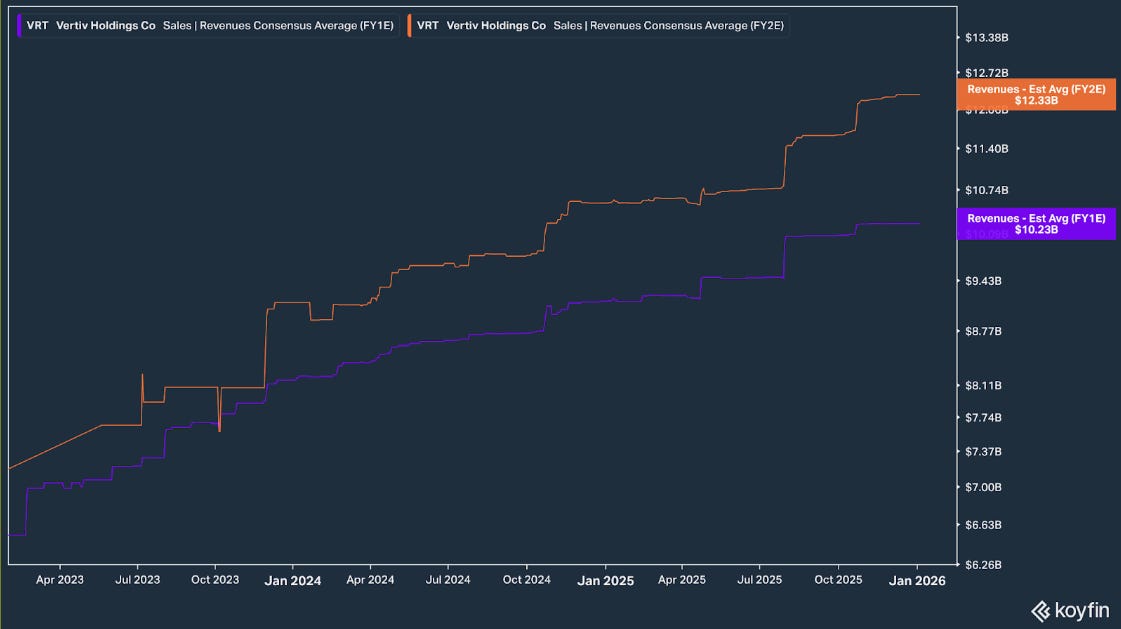This screenshot has width=1121, height=629.
Task: Click the $13.38B y-axis label
Action: click(987, 38)
